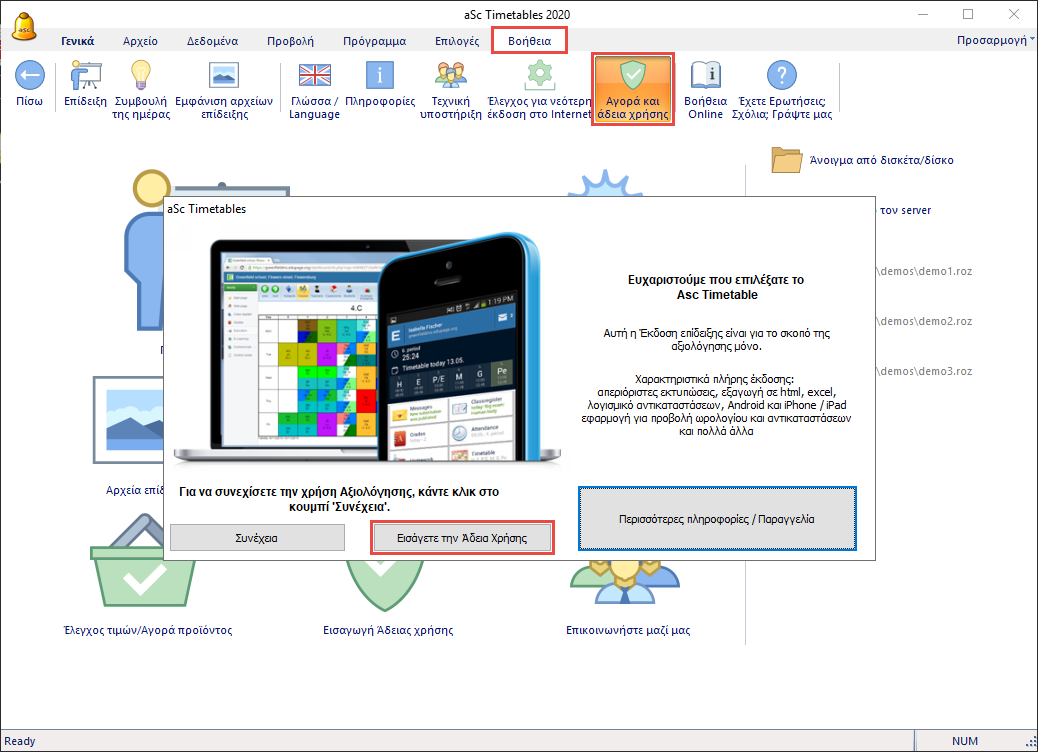Show Συμβουλή της ημέρας lightbulb tip
The image size is (1038, 752).
(x=141, y=76)
